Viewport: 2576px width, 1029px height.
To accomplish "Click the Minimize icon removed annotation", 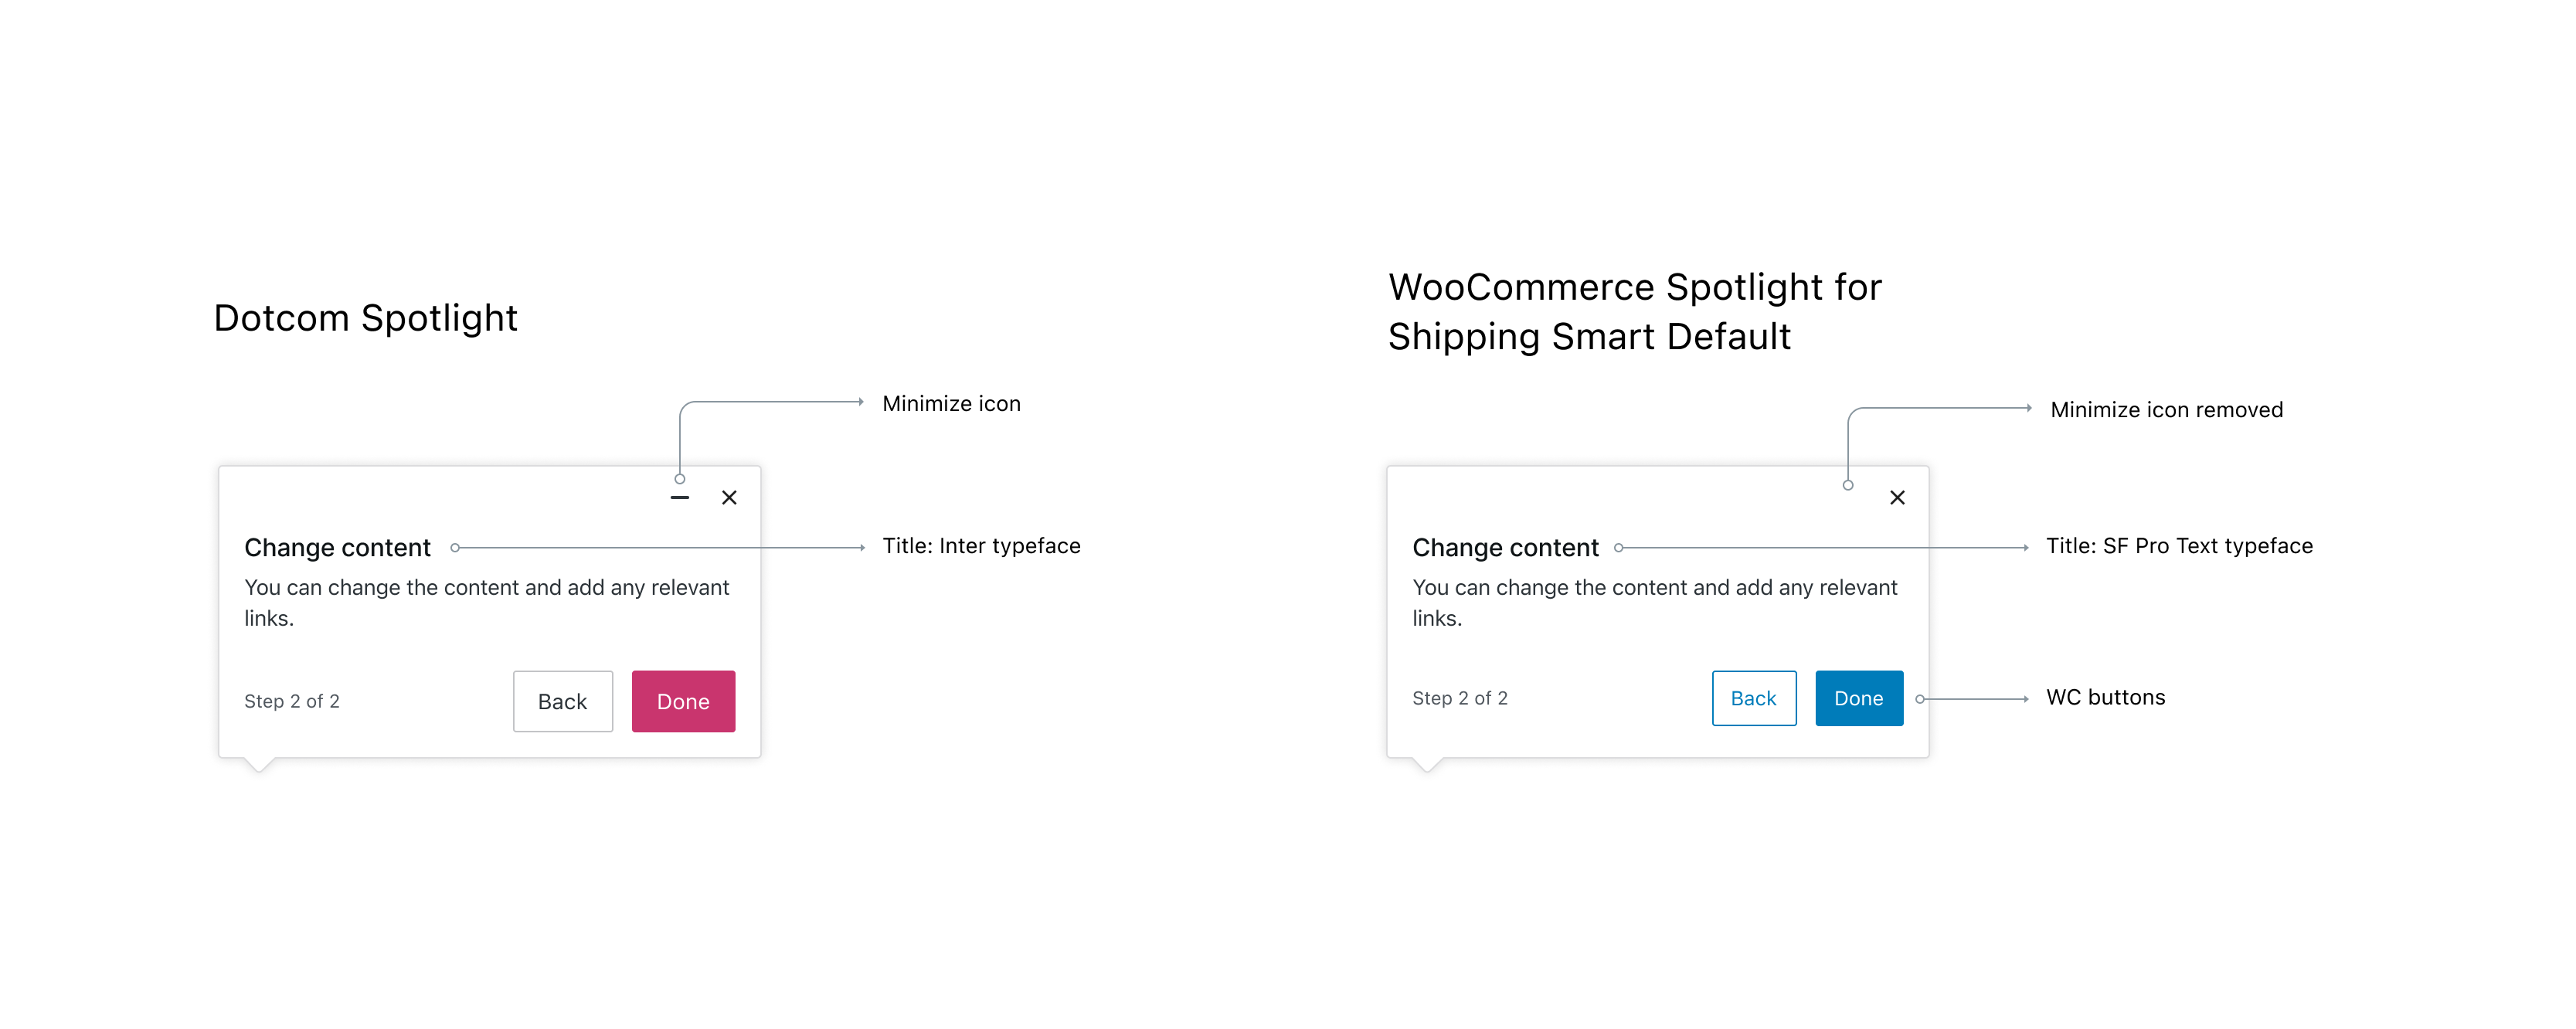I will [2166, 409].
